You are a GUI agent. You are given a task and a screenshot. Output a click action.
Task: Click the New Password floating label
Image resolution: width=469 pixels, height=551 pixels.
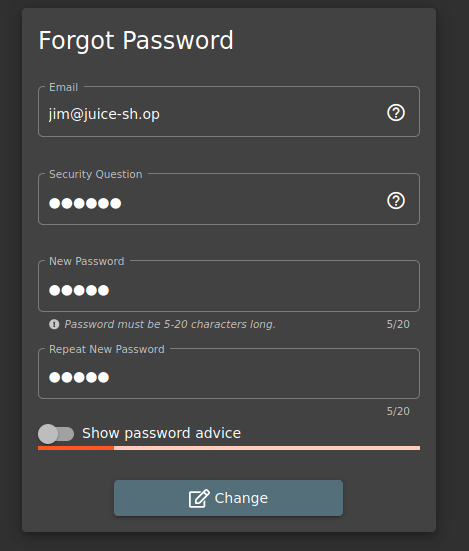pyautogui.click(x=87, y=261)
